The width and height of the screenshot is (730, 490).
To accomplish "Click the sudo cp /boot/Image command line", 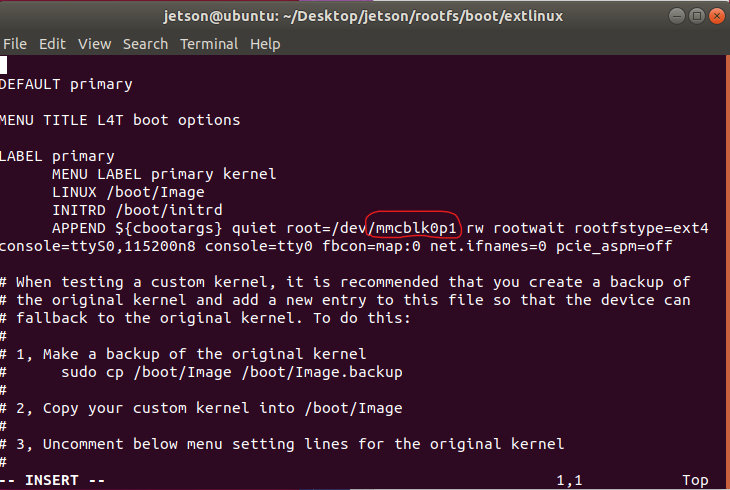I will pos(231,372).
